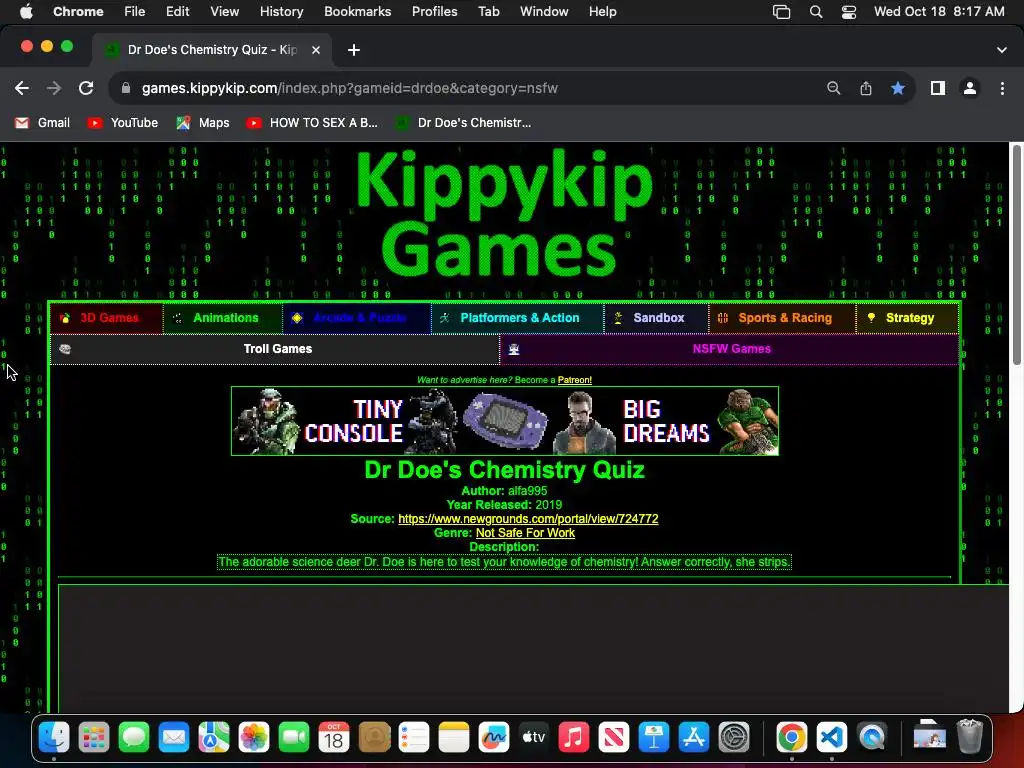Image resolution: width=1024 pixels, height=768 pixels.
Task: Select the Platformers & Action category
Action: pyautogui.click(x=518, y=318)
